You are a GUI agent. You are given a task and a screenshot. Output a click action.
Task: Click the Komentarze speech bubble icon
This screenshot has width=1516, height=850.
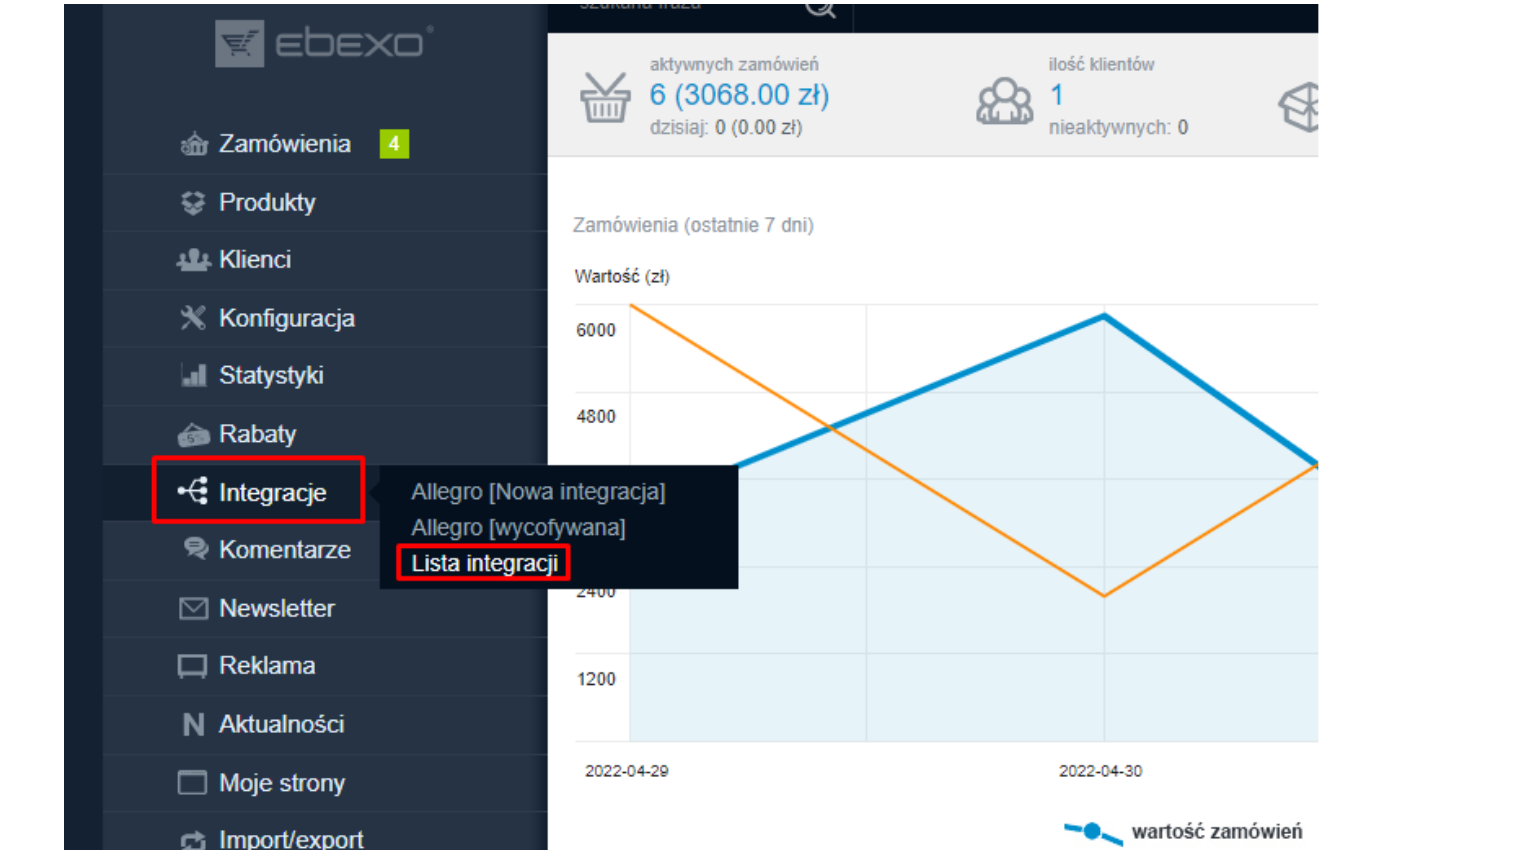point(195,548)
